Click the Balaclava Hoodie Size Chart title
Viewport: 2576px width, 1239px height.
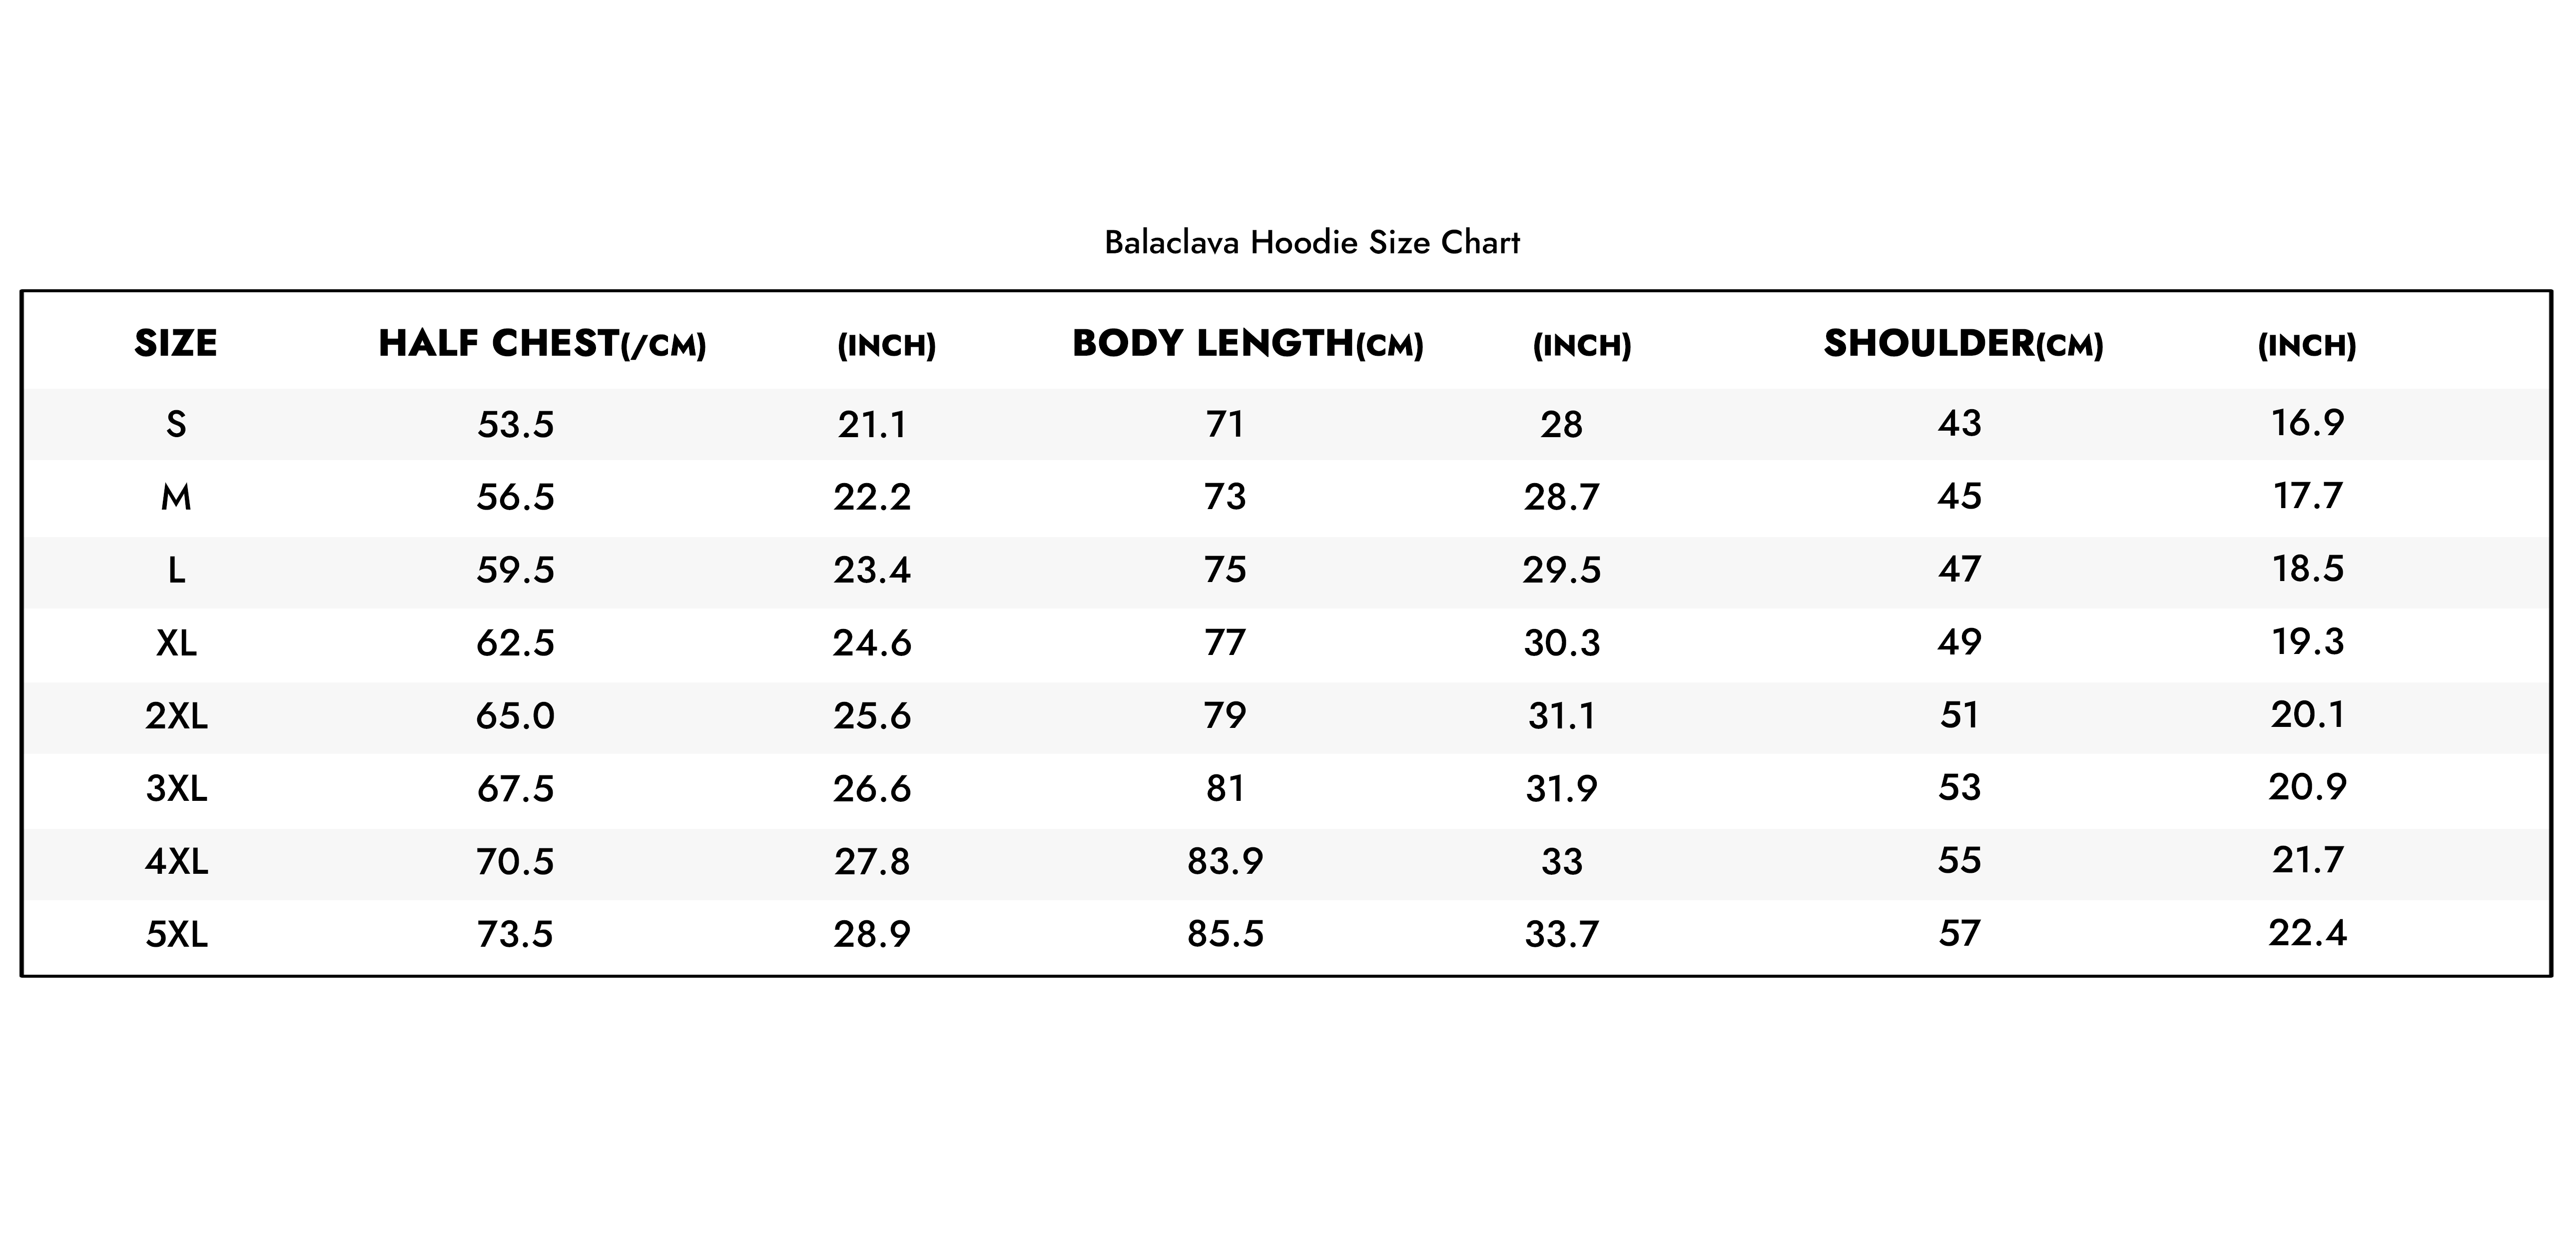click(x=1312, y=242)
